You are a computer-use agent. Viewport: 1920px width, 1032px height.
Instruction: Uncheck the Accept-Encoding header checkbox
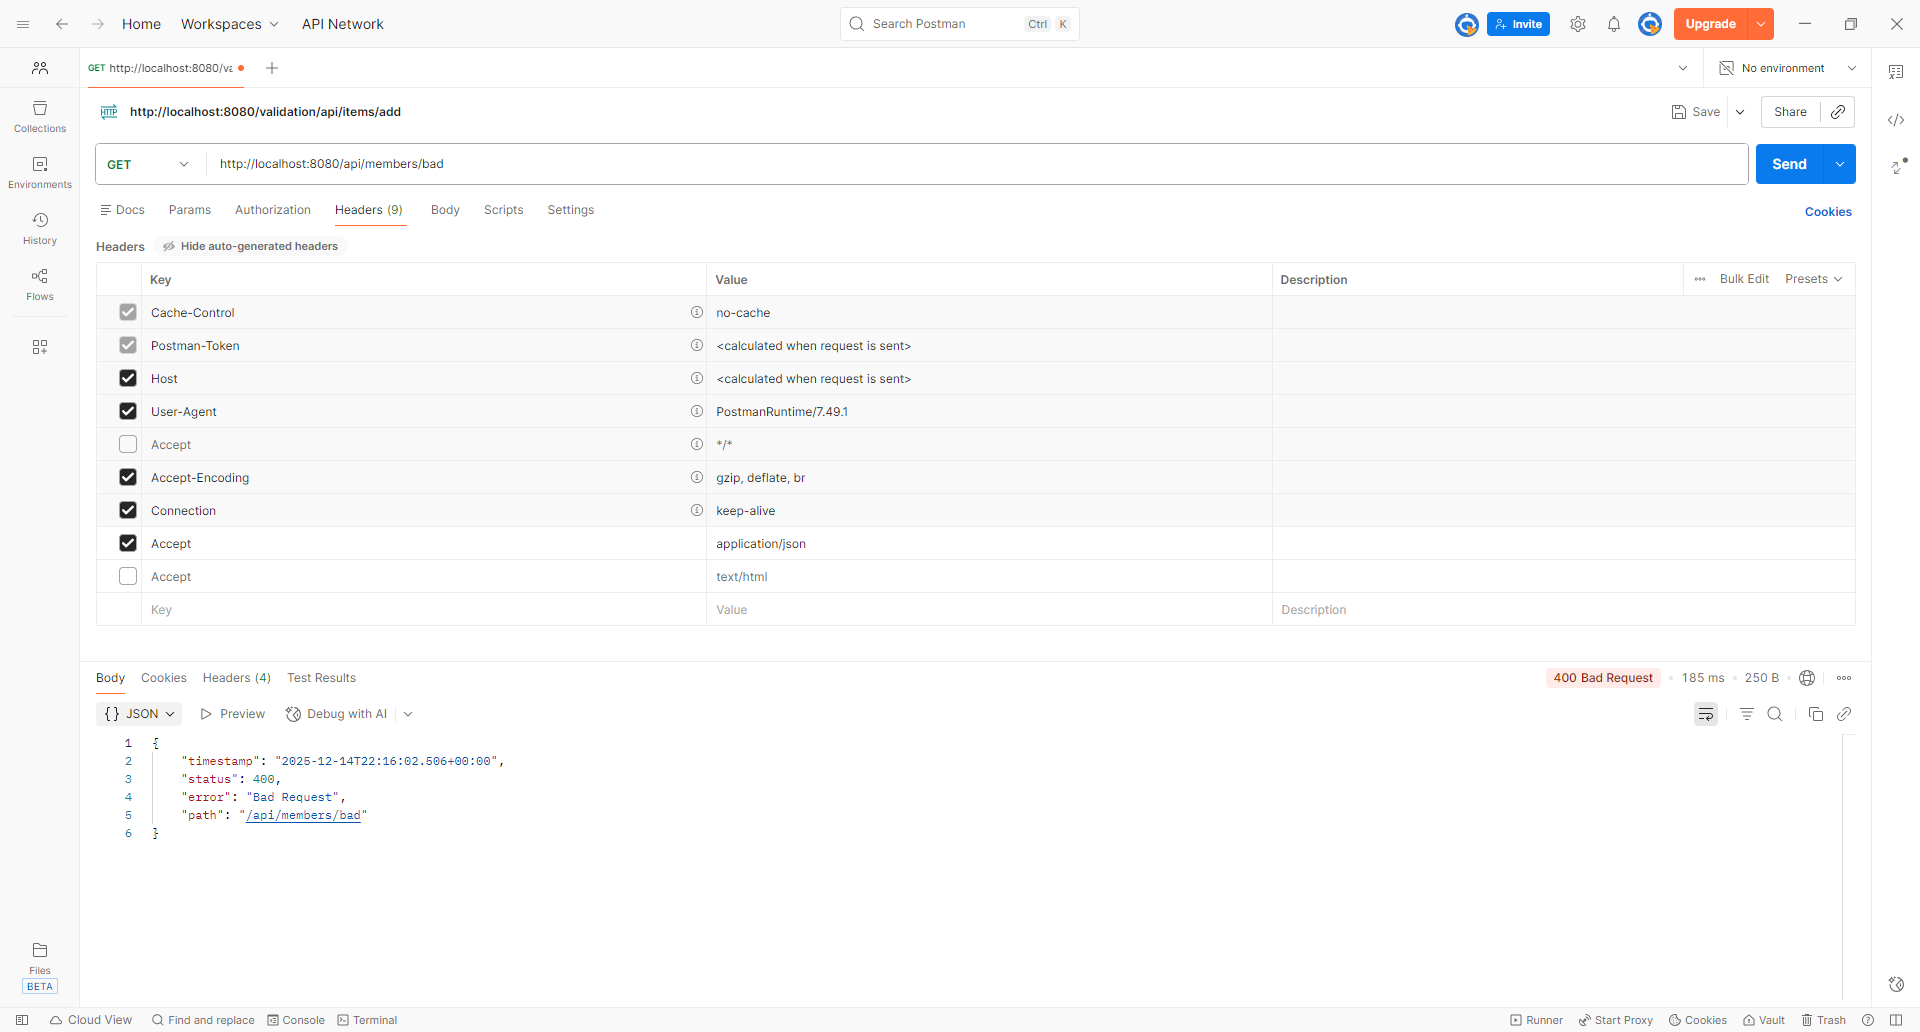point(128,477)
